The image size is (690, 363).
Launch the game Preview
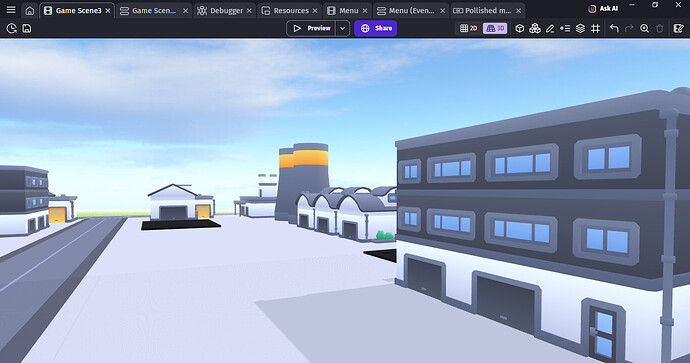(x=311, y=28)
